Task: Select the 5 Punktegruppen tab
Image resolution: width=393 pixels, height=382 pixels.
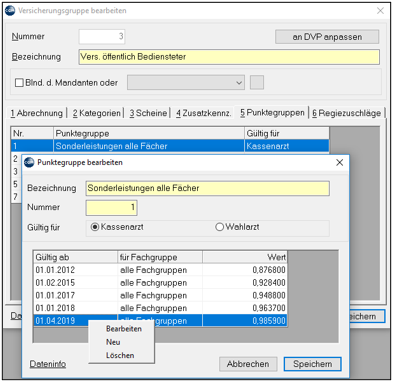Action: [272, 113]
